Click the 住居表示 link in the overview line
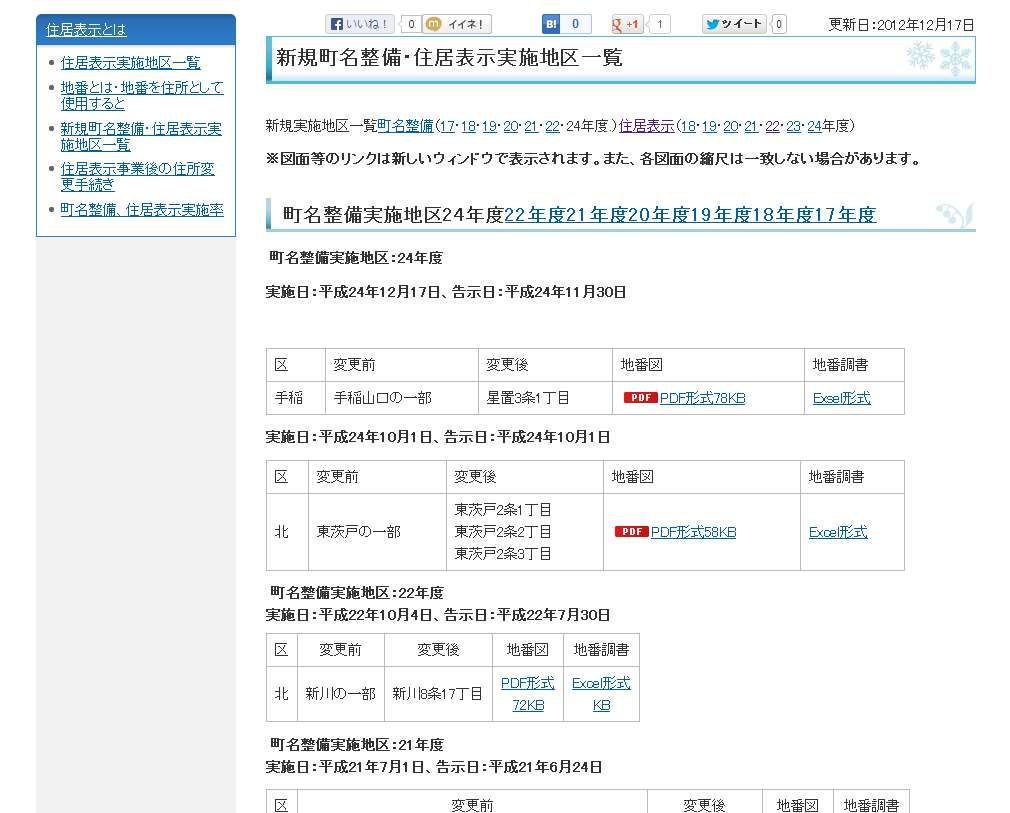 pos(646,126)
